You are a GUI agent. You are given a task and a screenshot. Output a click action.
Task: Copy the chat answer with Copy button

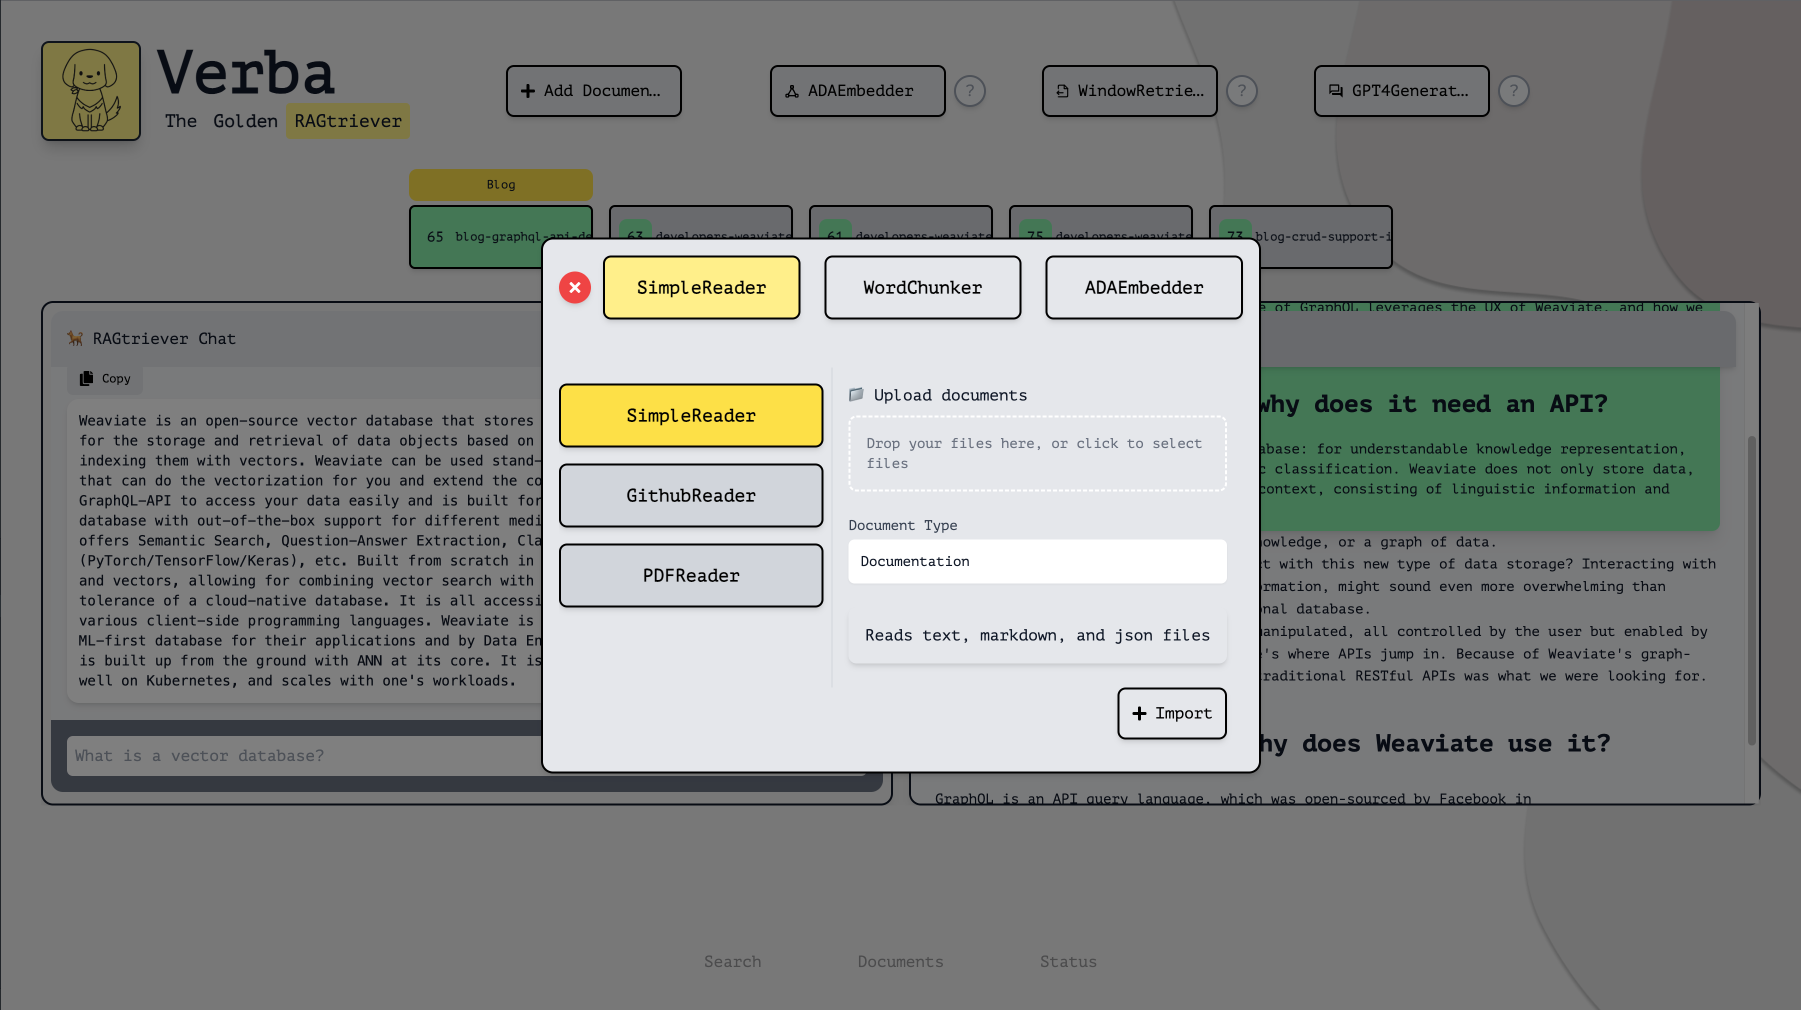[106, 379]
